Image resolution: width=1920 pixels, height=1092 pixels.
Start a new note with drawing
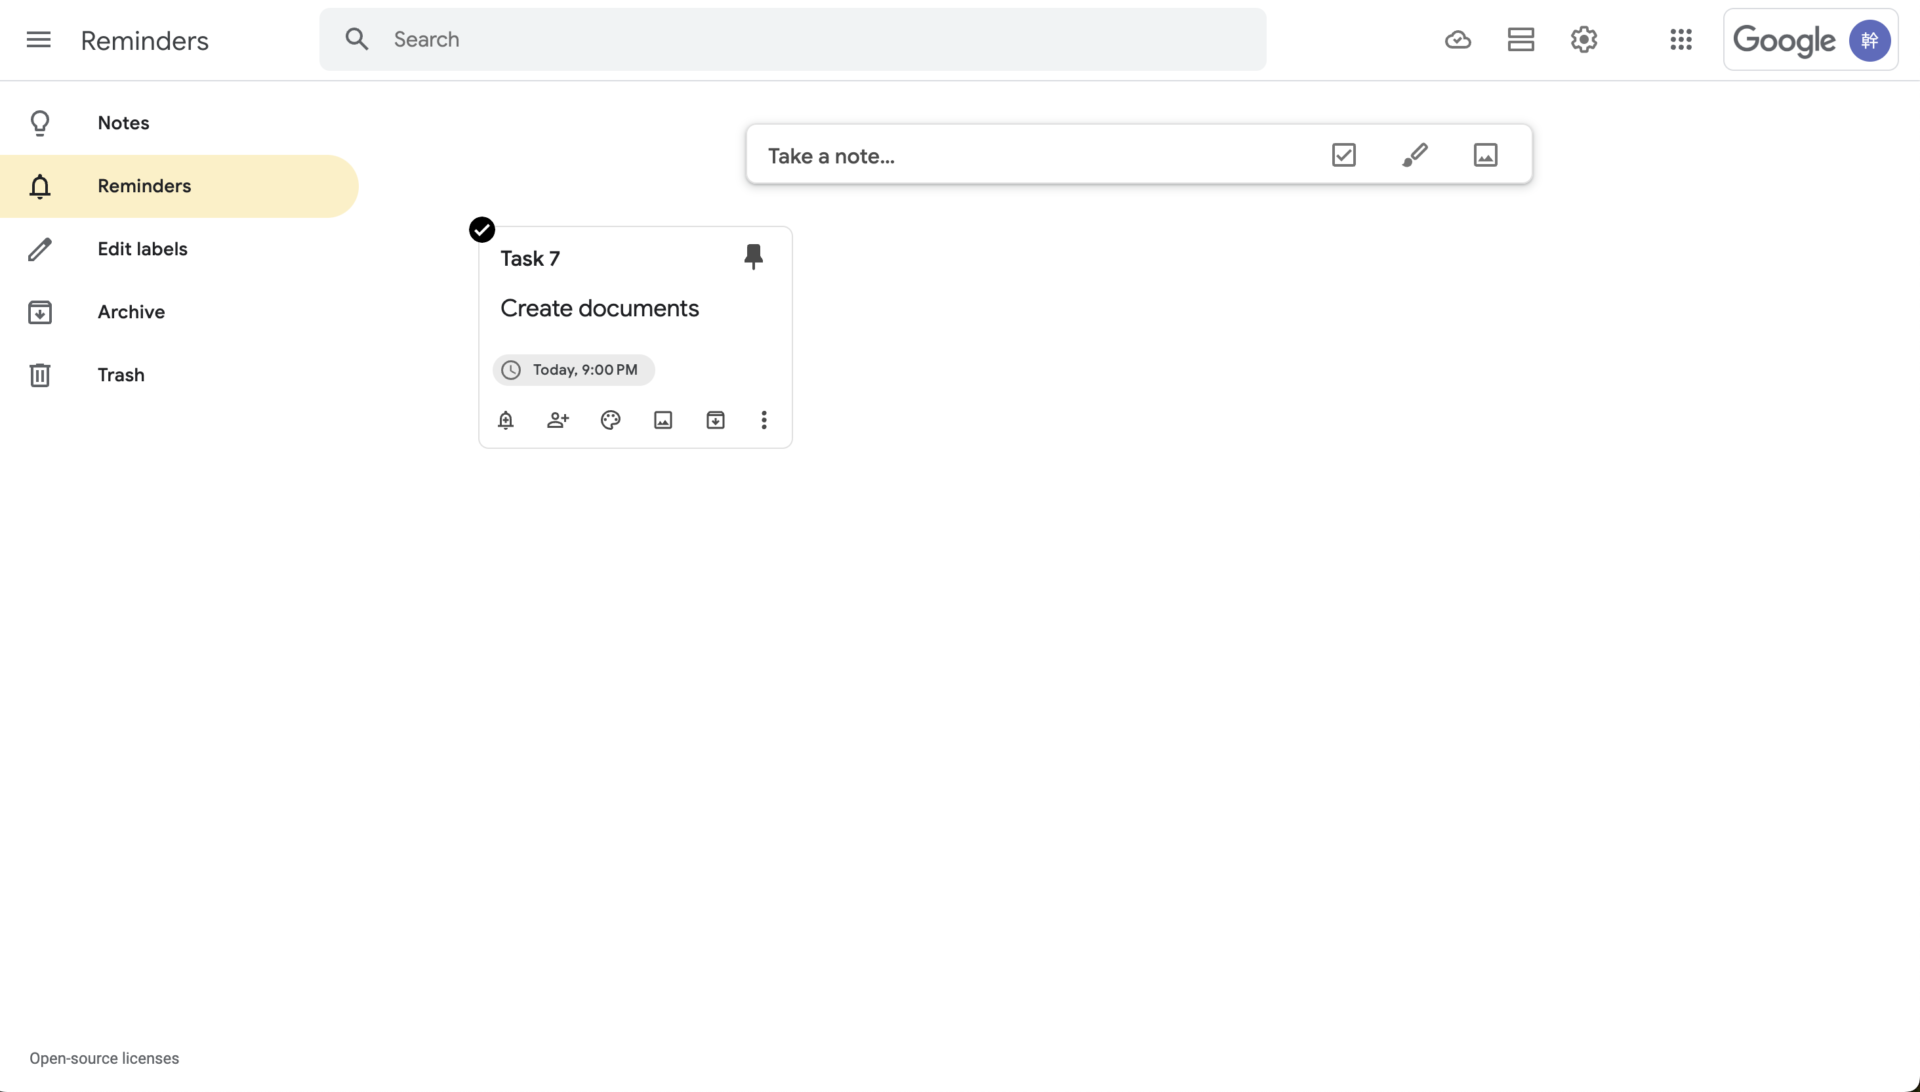click(1414, 155)
